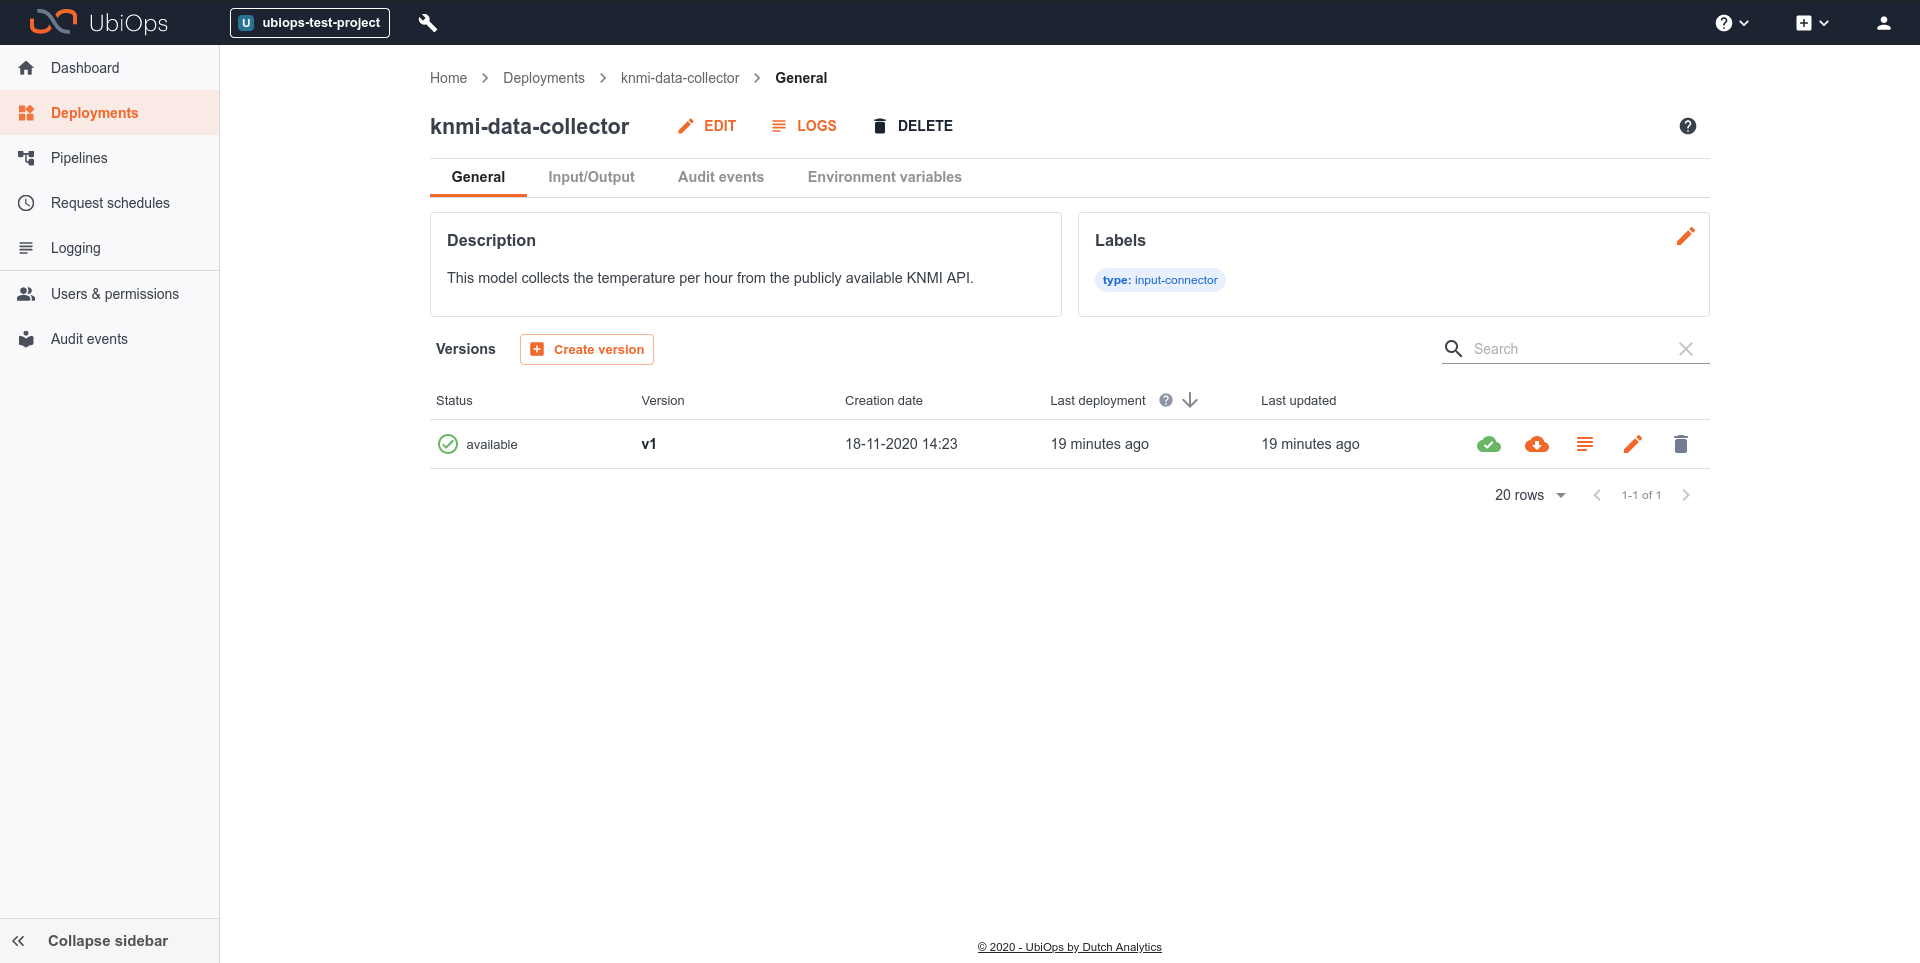The width and height of the screenshot is (1920, 963).
Task: Click the Status column header
Action: click(454, 401)
